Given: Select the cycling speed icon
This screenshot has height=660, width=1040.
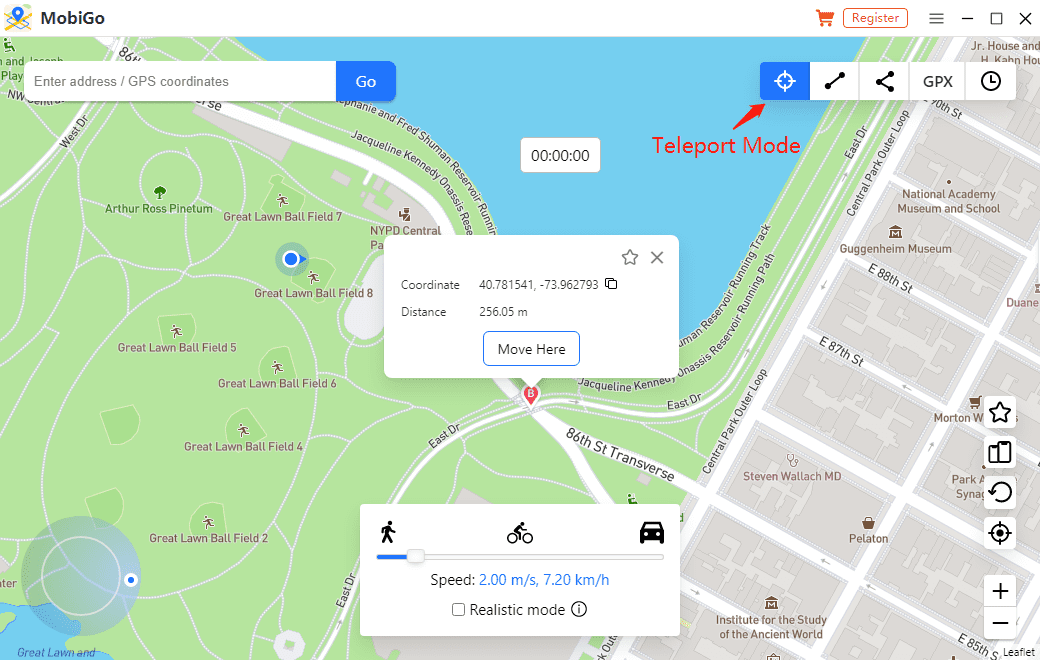Looking at the screenshot, I should (x=520, y=534).
